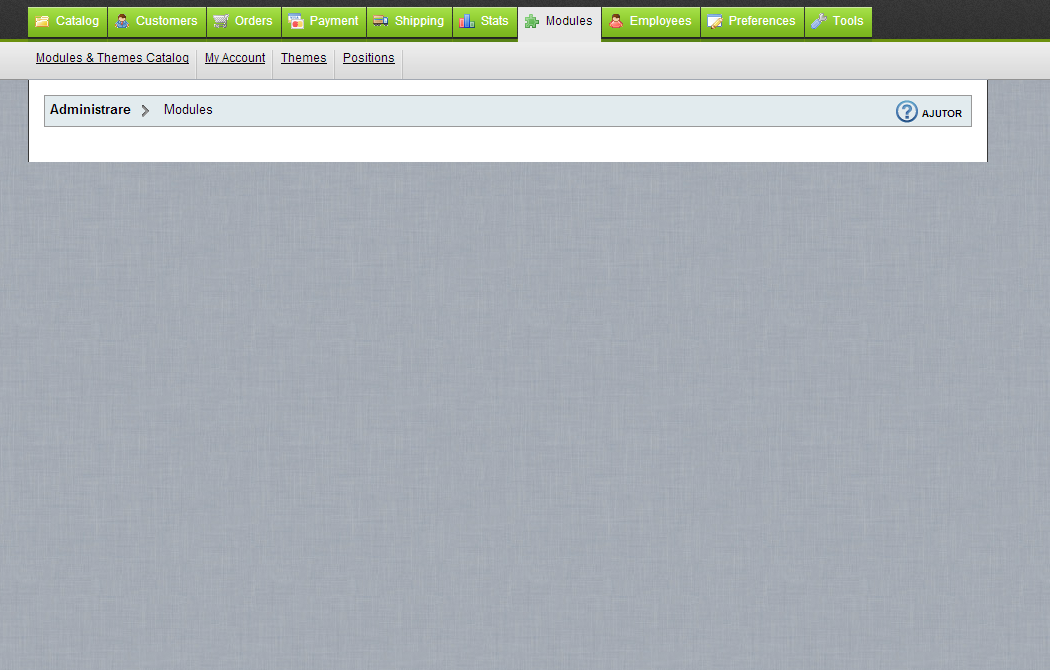Screen dimensions: 1050x670
Task: Click the Stats bar chart icon
Action: point(467,21)
